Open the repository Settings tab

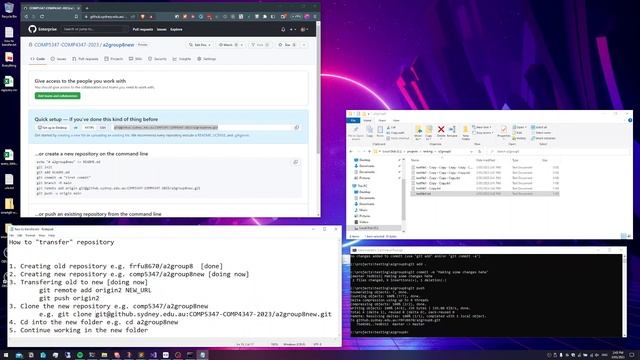pos(206,59)
